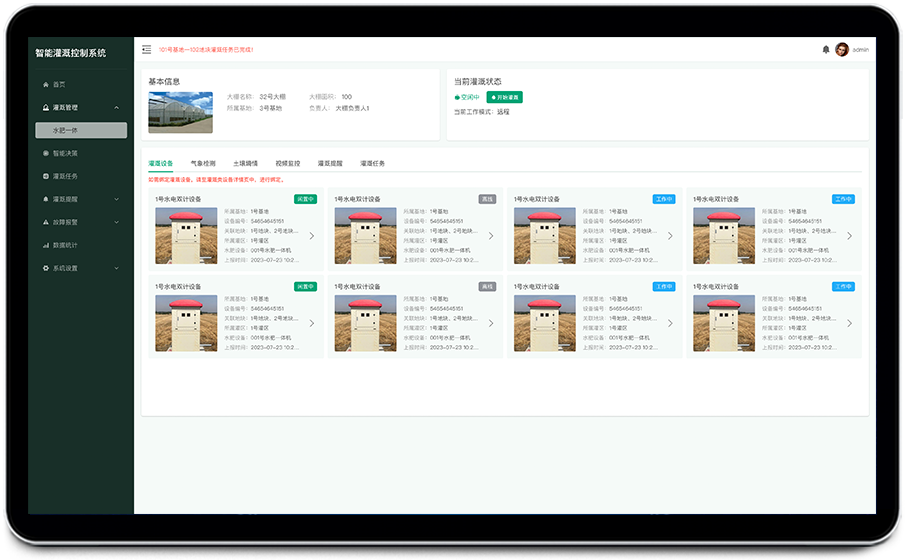Screen dimensions: 905x560
Task: Click the 3号基地 base value
Action: pyautogui.click(x=271, y=108)
